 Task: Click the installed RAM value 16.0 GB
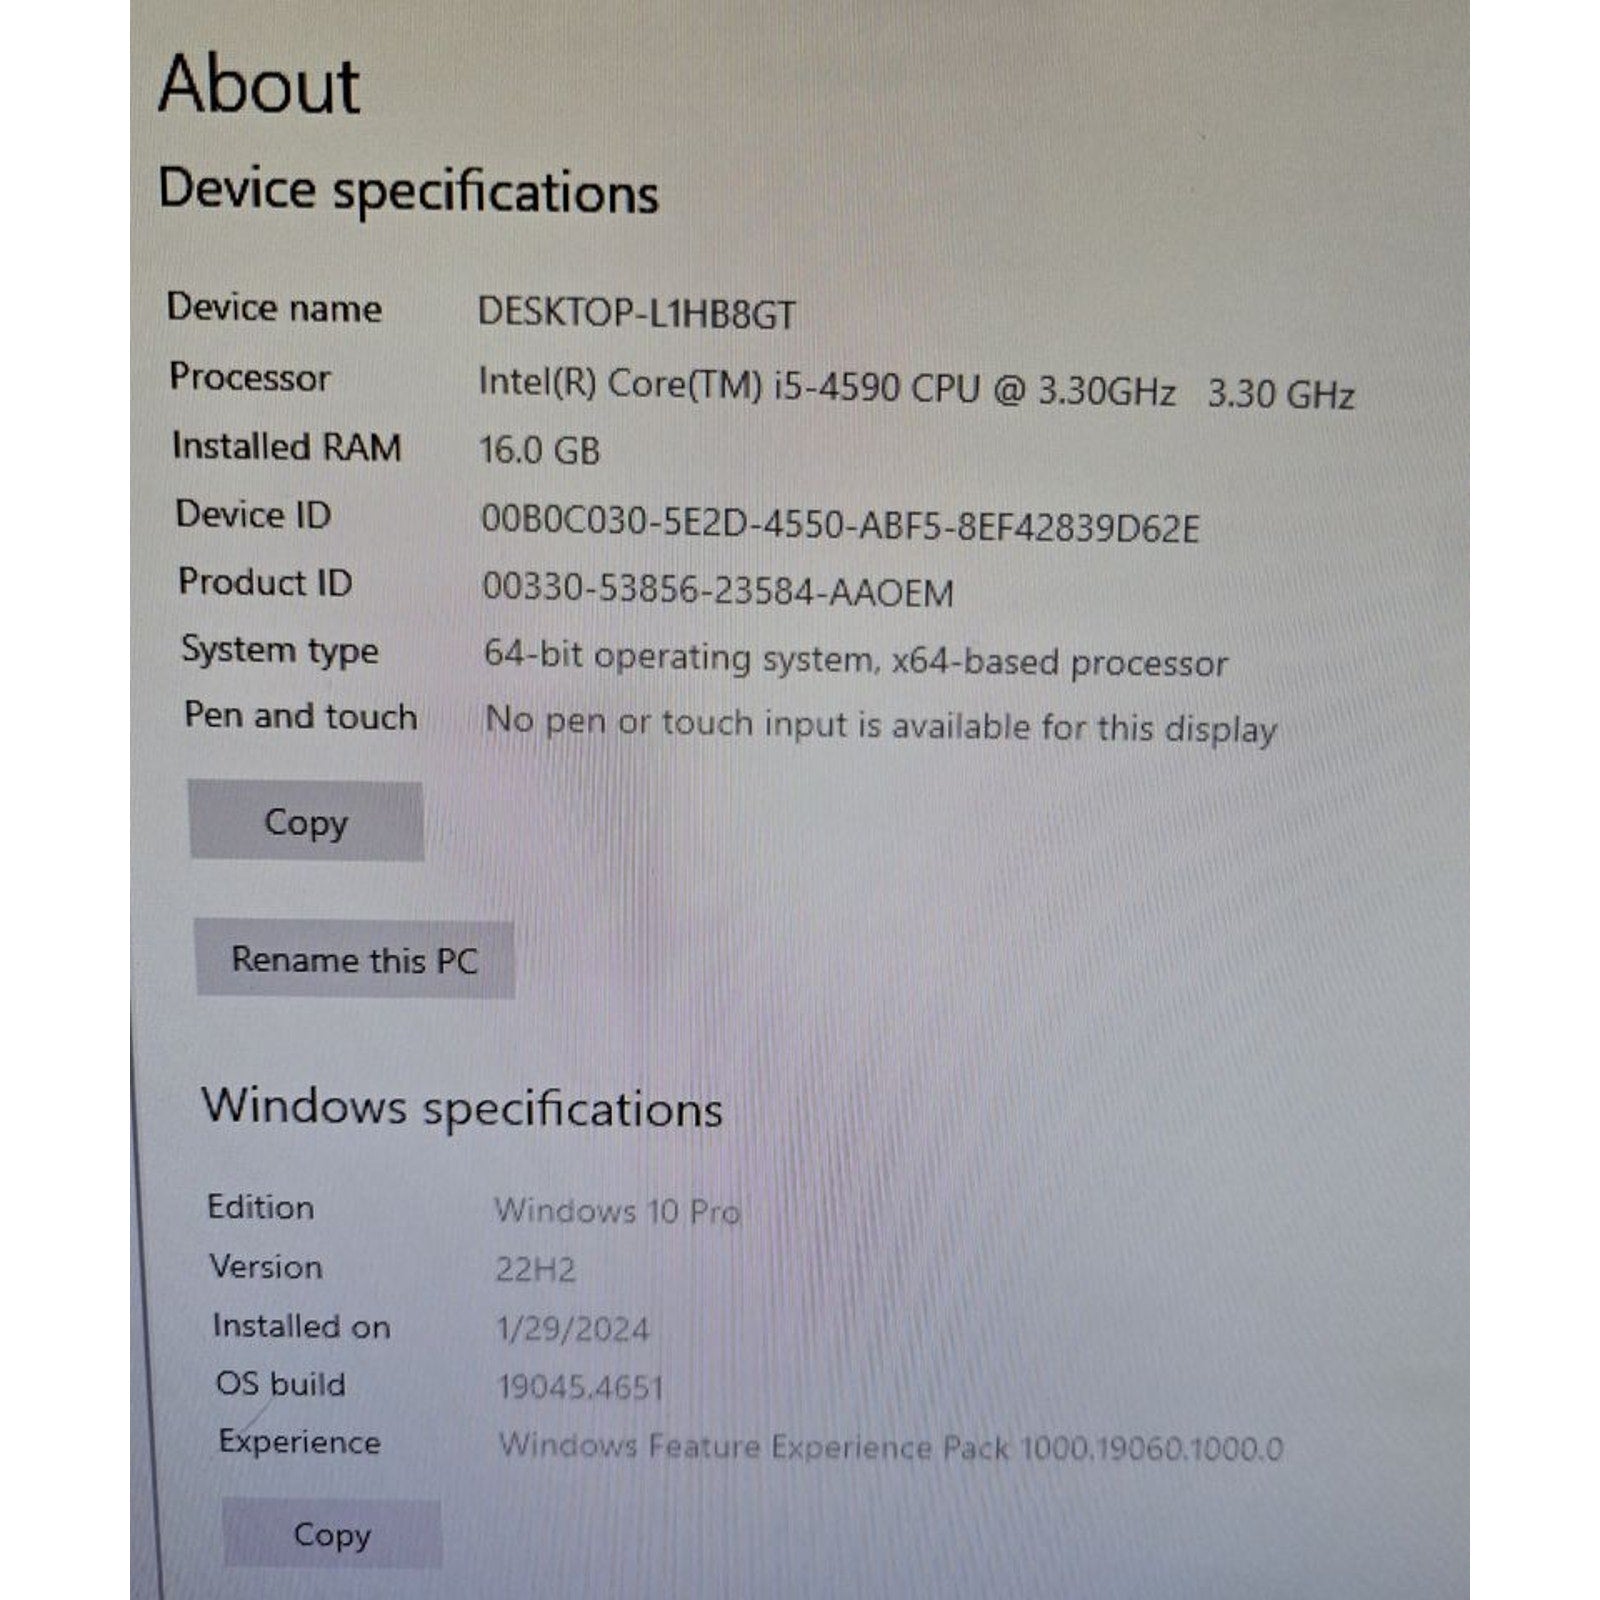point(539,450)
